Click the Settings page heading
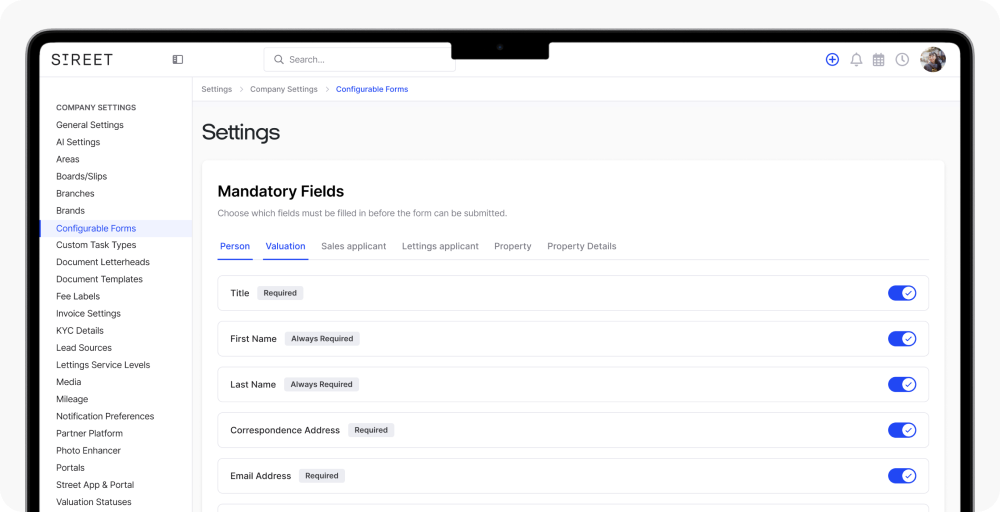1000x512 pixels. click(x=240, y=132)
